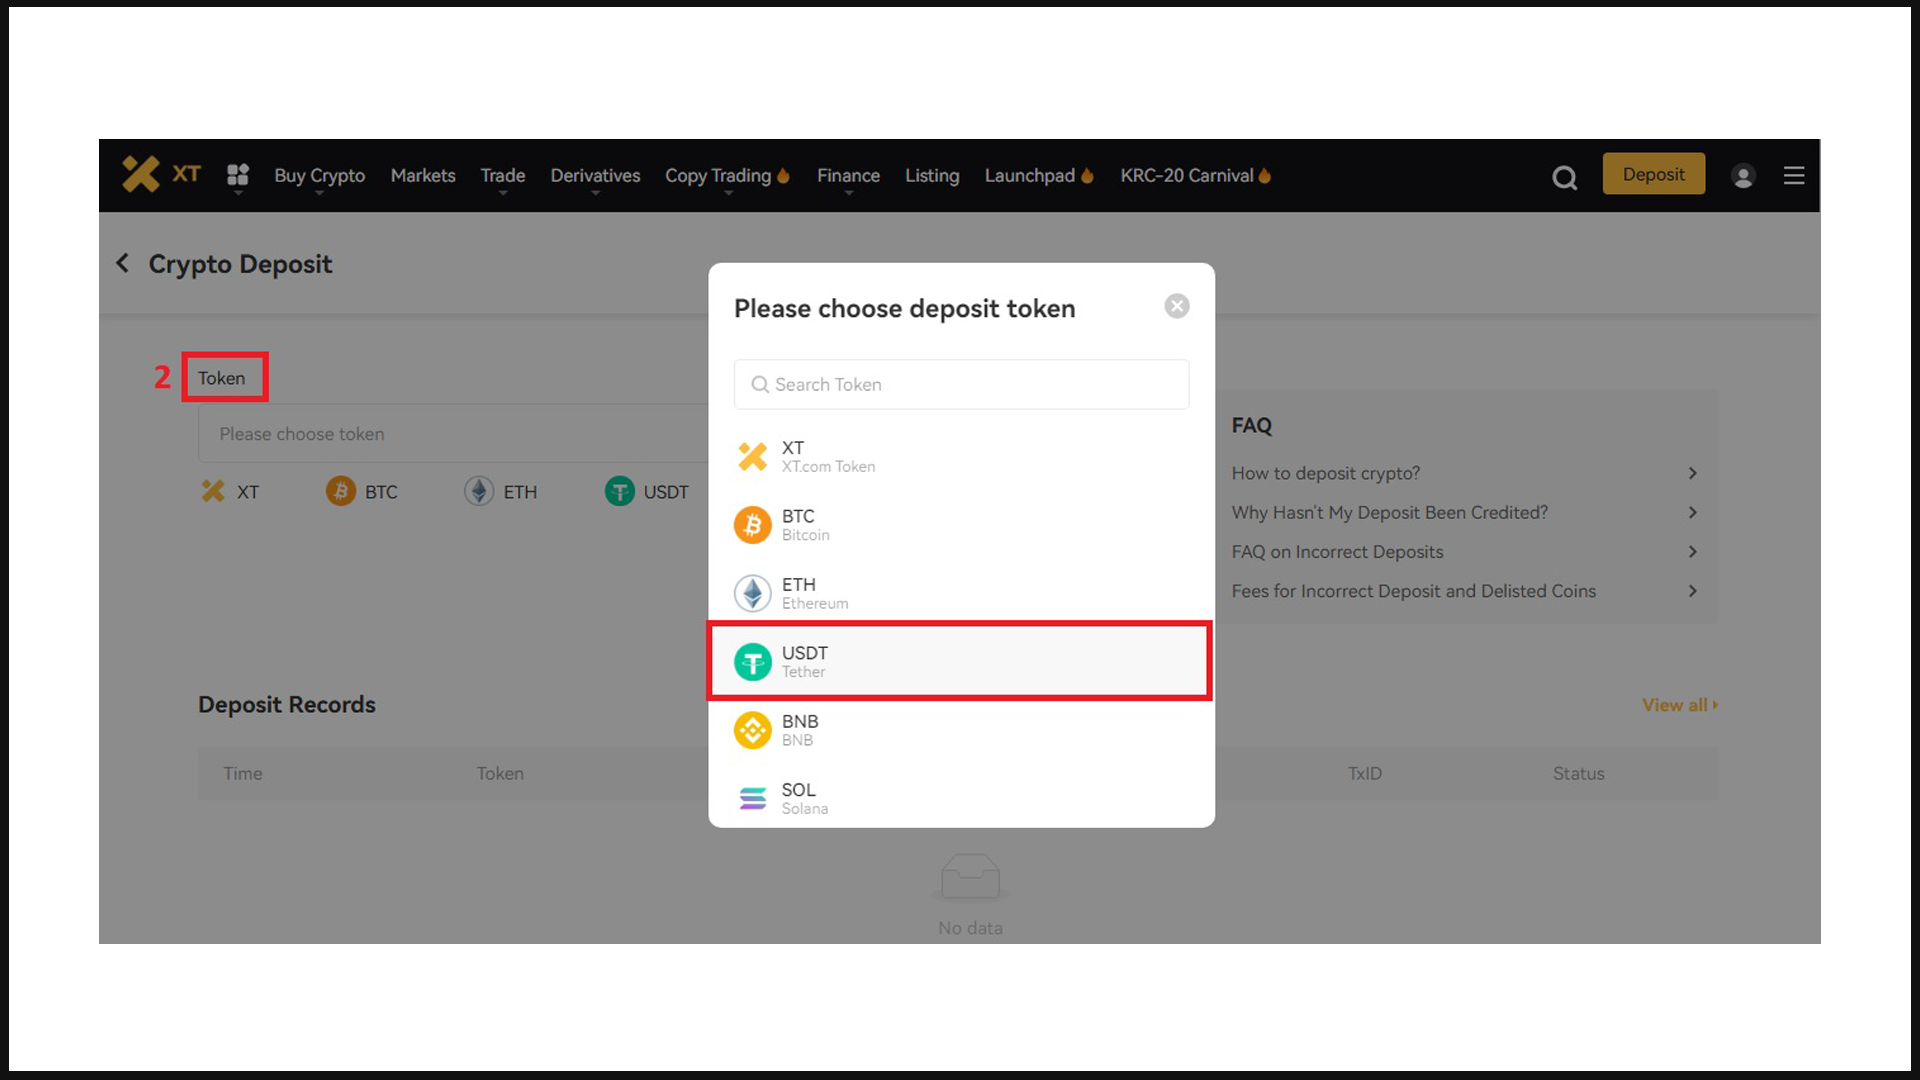Click the USDT label in token list
Screen dimensions: 1920x1080
tap(804, 653)
